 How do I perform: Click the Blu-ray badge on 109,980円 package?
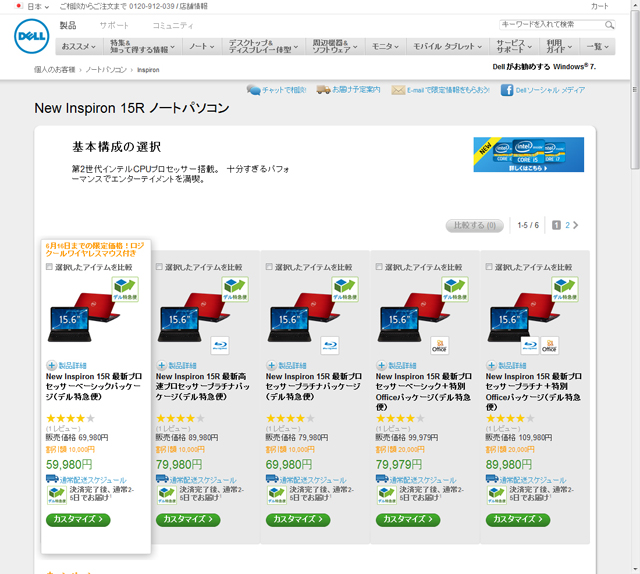pyautogui.click(x=530, y=345)
